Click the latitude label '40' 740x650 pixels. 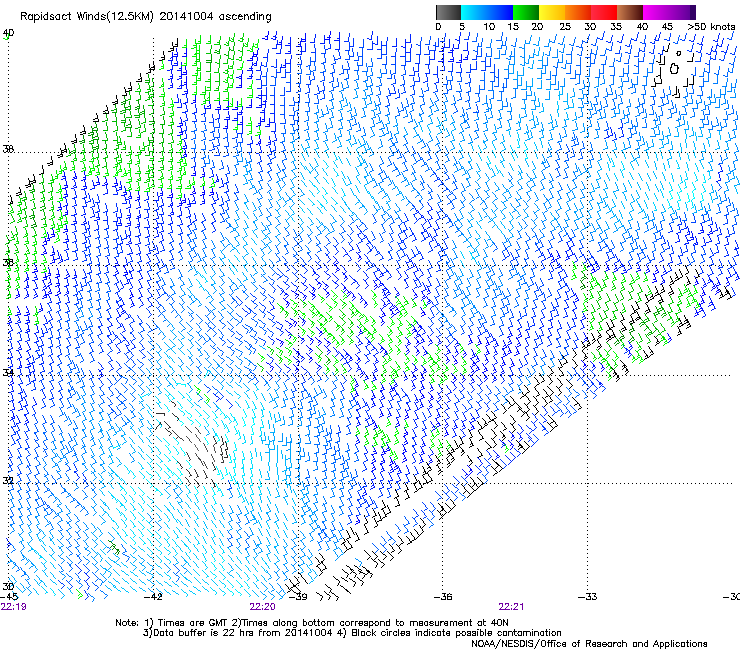point(8,33)
